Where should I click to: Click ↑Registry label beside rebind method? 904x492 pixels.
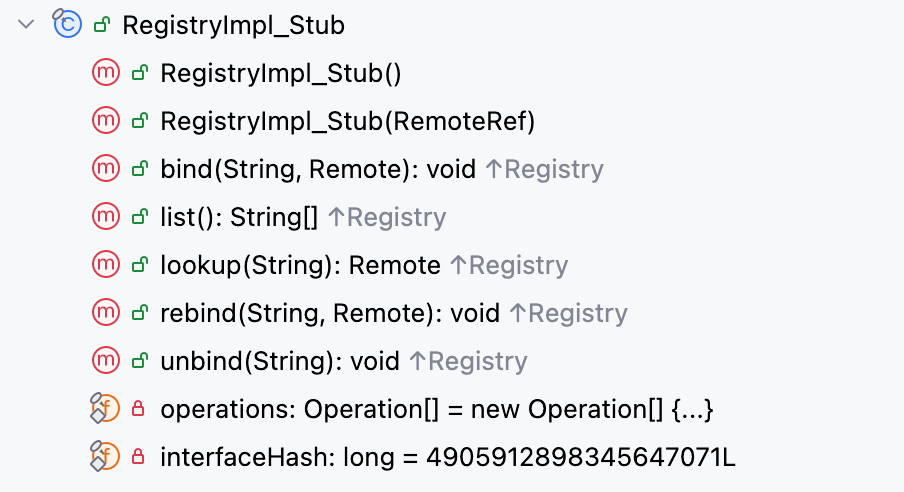click(568, 313)
